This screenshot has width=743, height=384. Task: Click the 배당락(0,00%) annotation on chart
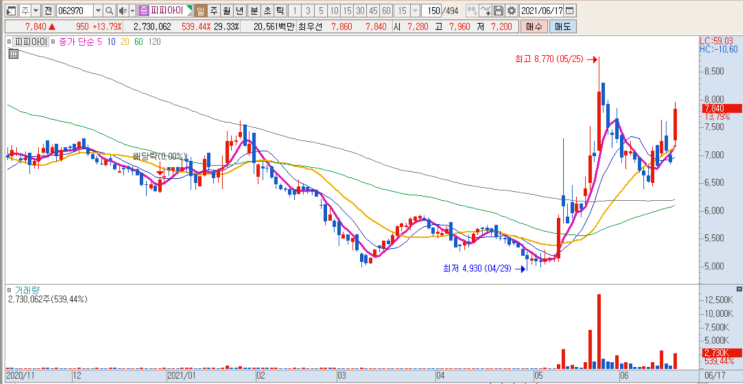tap(160, 156)
